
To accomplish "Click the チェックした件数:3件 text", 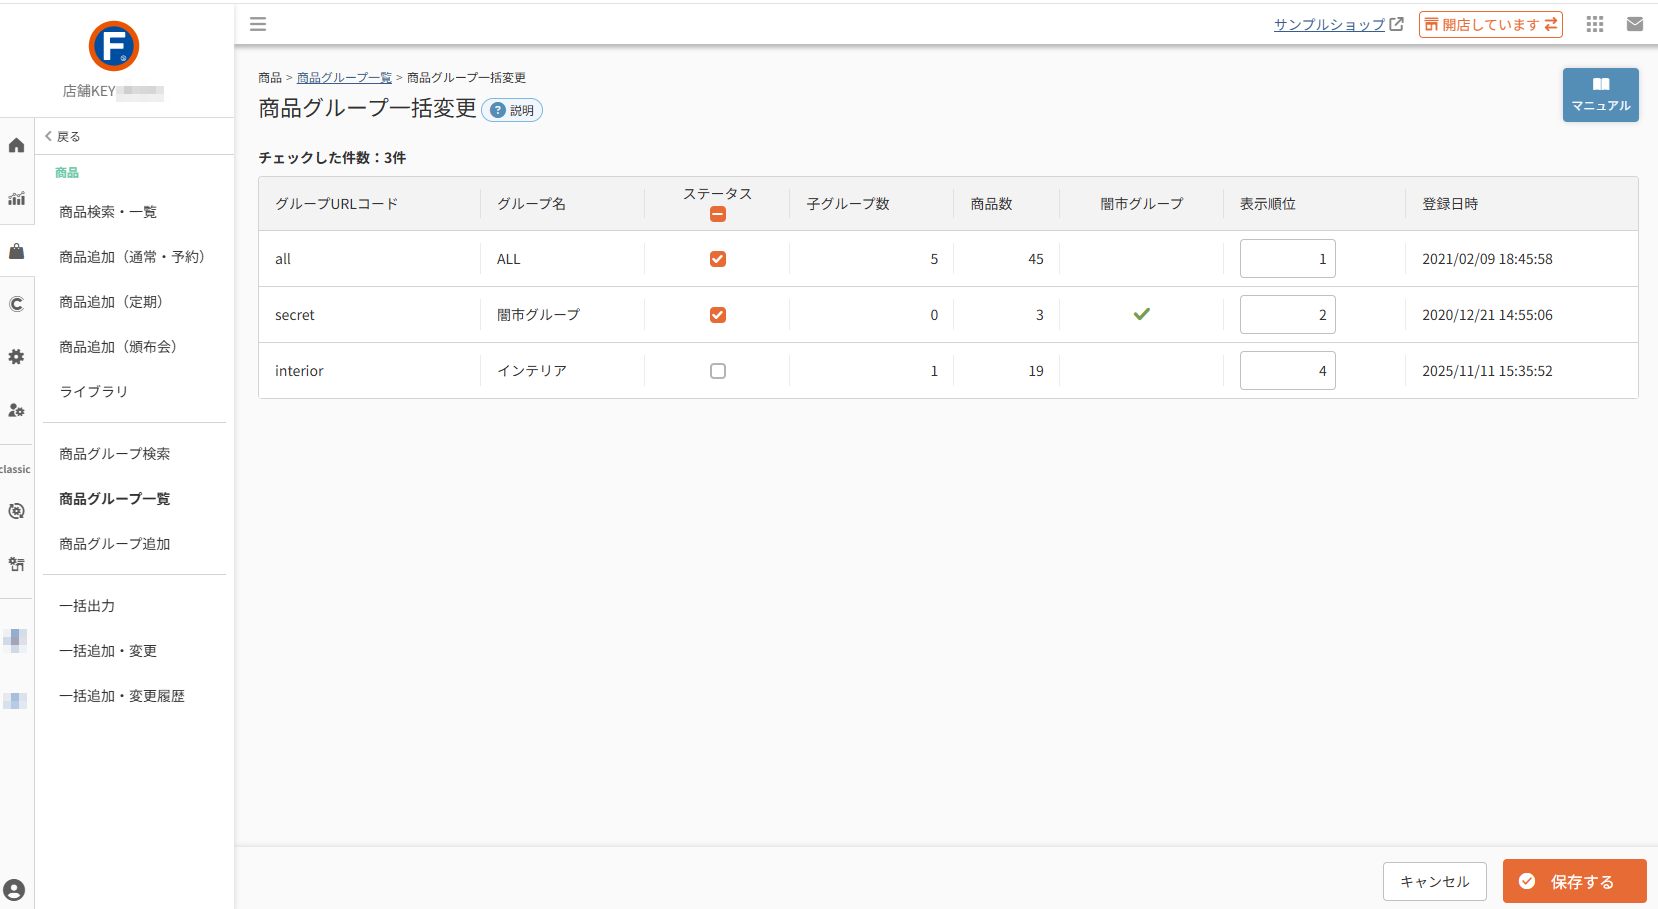I will (x=332, y=158).
